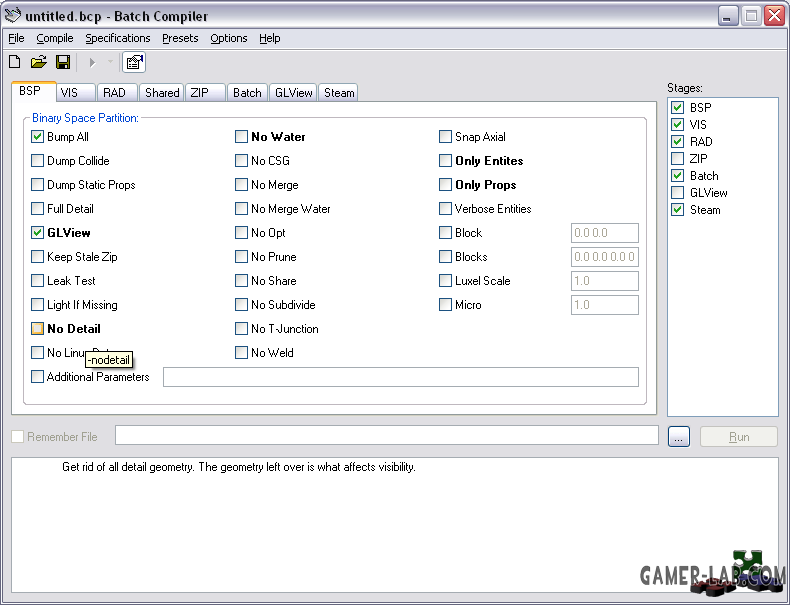Click the Save floppy disk icon
The image size is (790, 605).
pyautogui.click(x=63, y=62)
